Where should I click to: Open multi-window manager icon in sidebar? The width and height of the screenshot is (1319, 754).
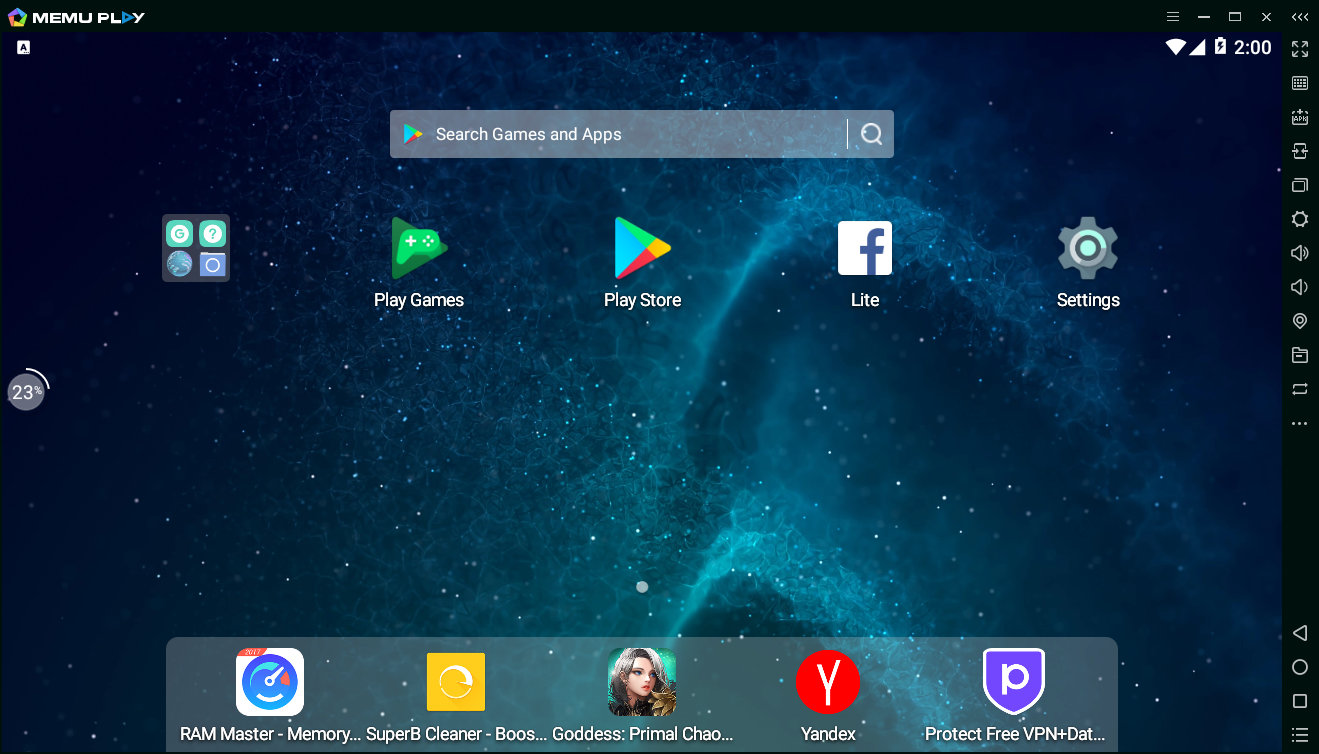(1300, 185)
